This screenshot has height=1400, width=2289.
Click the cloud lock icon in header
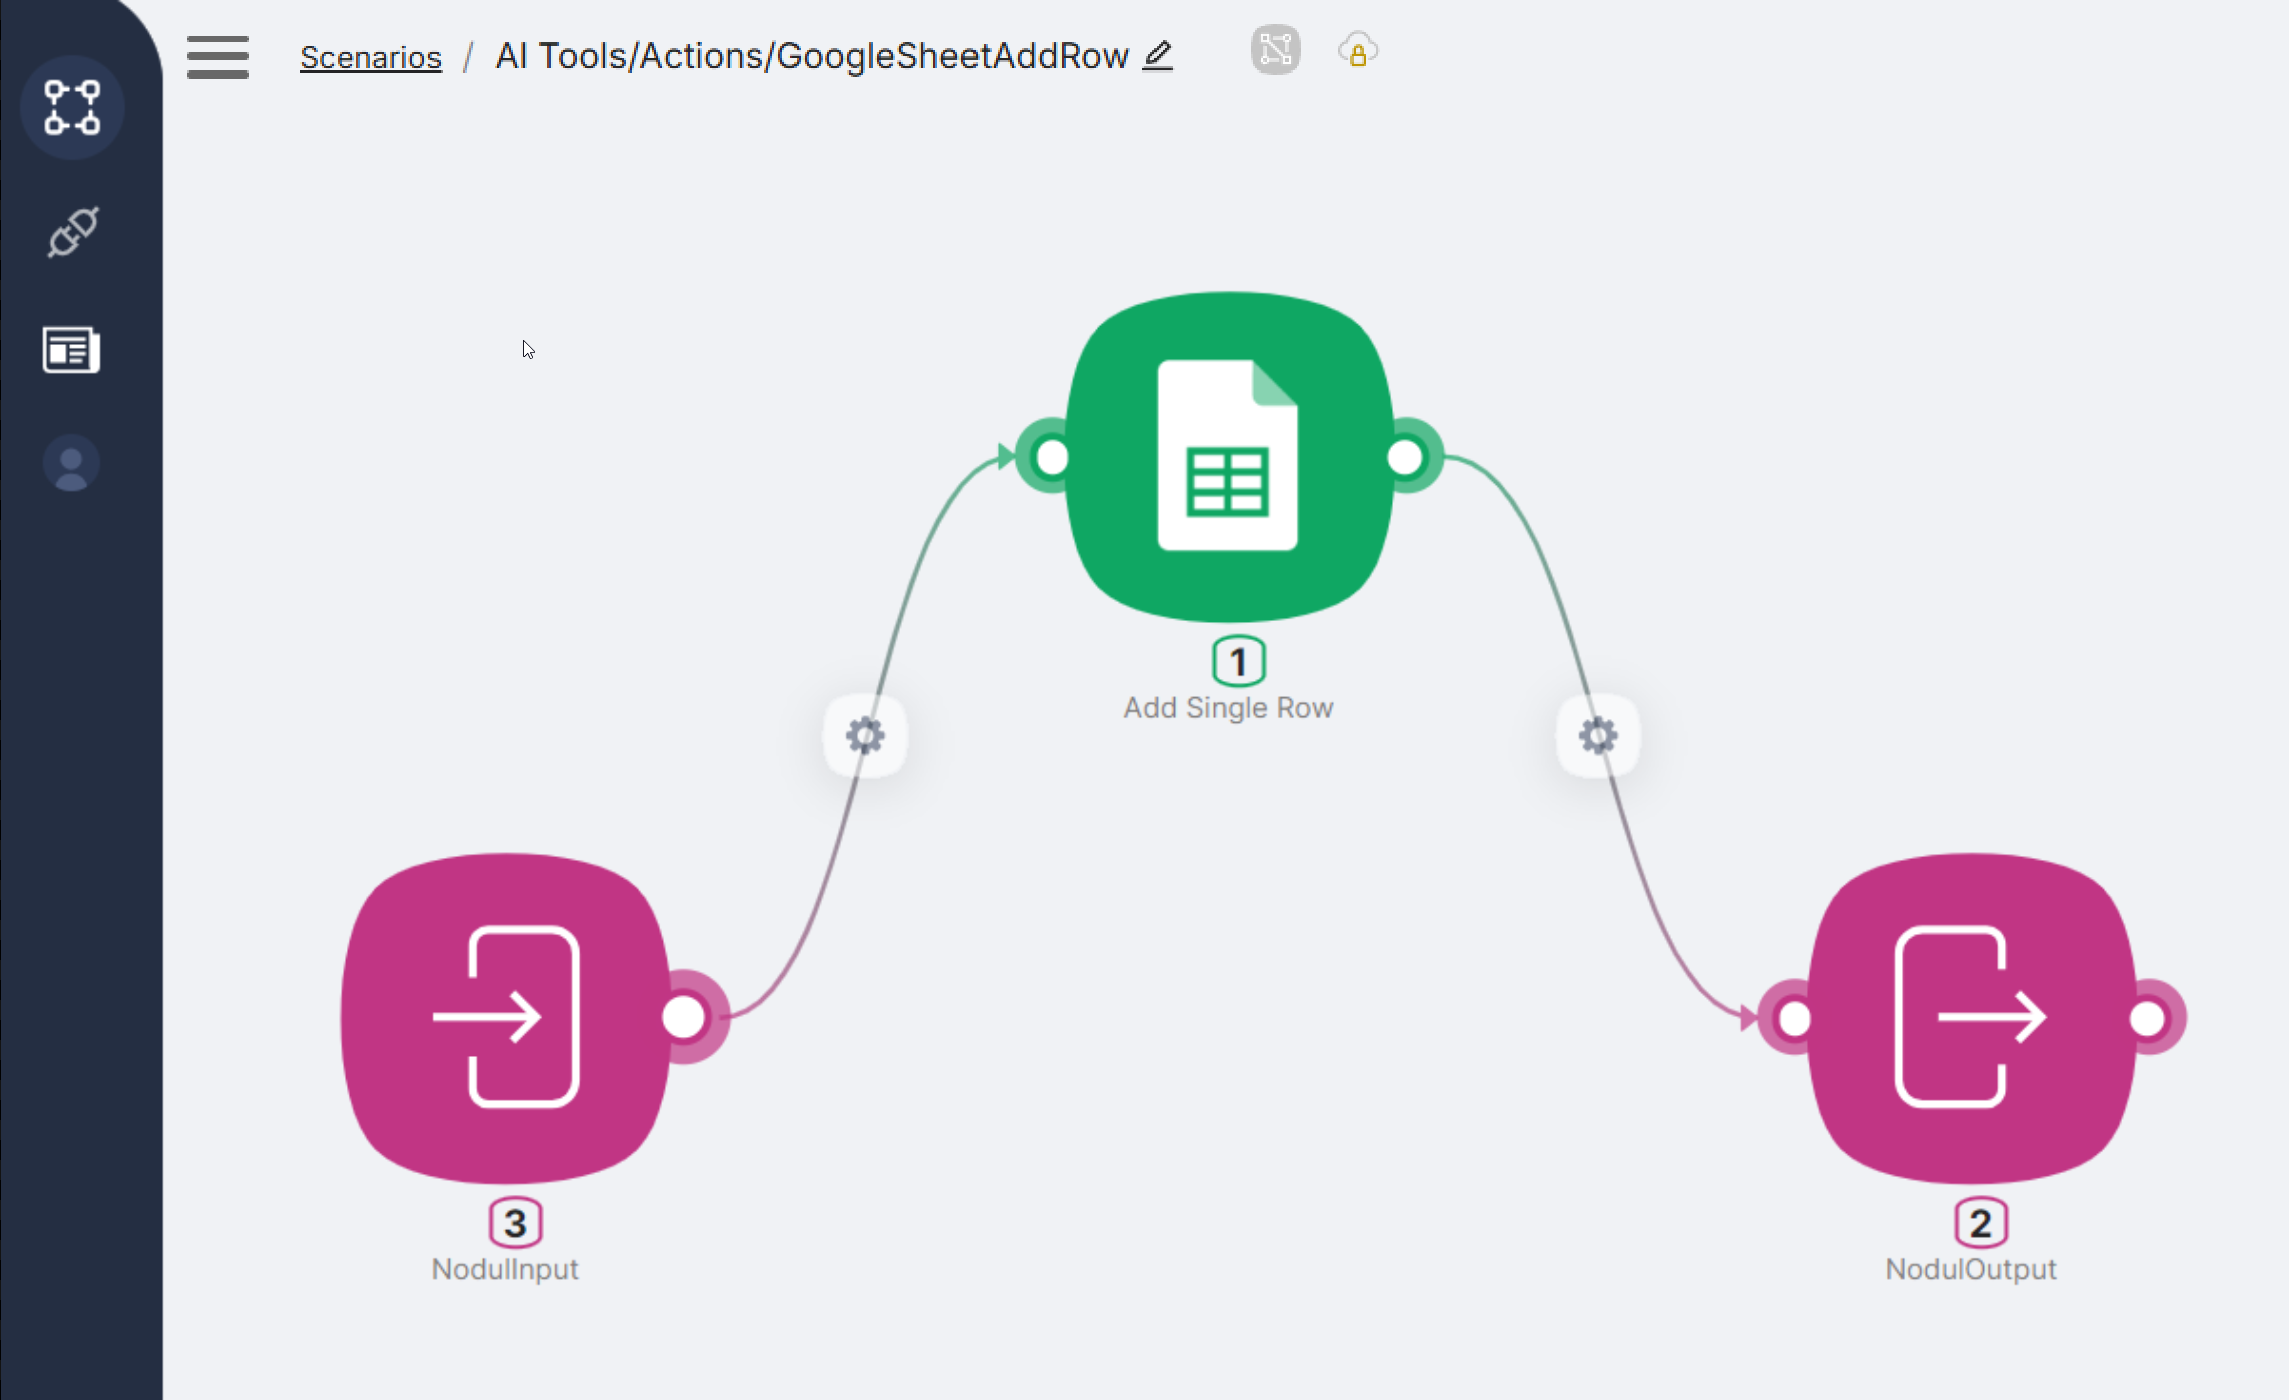[x=1357, y=51]
